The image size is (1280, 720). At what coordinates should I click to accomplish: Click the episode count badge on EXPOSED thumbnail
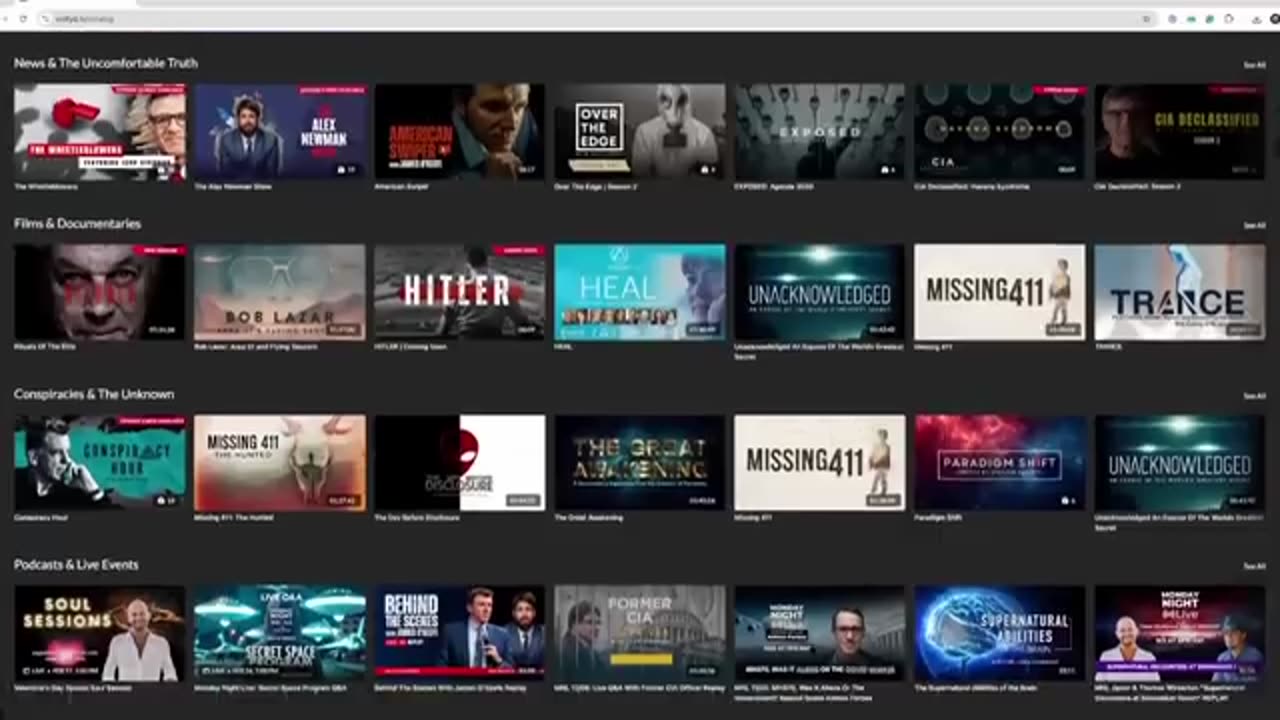click(x=886, y=170)
